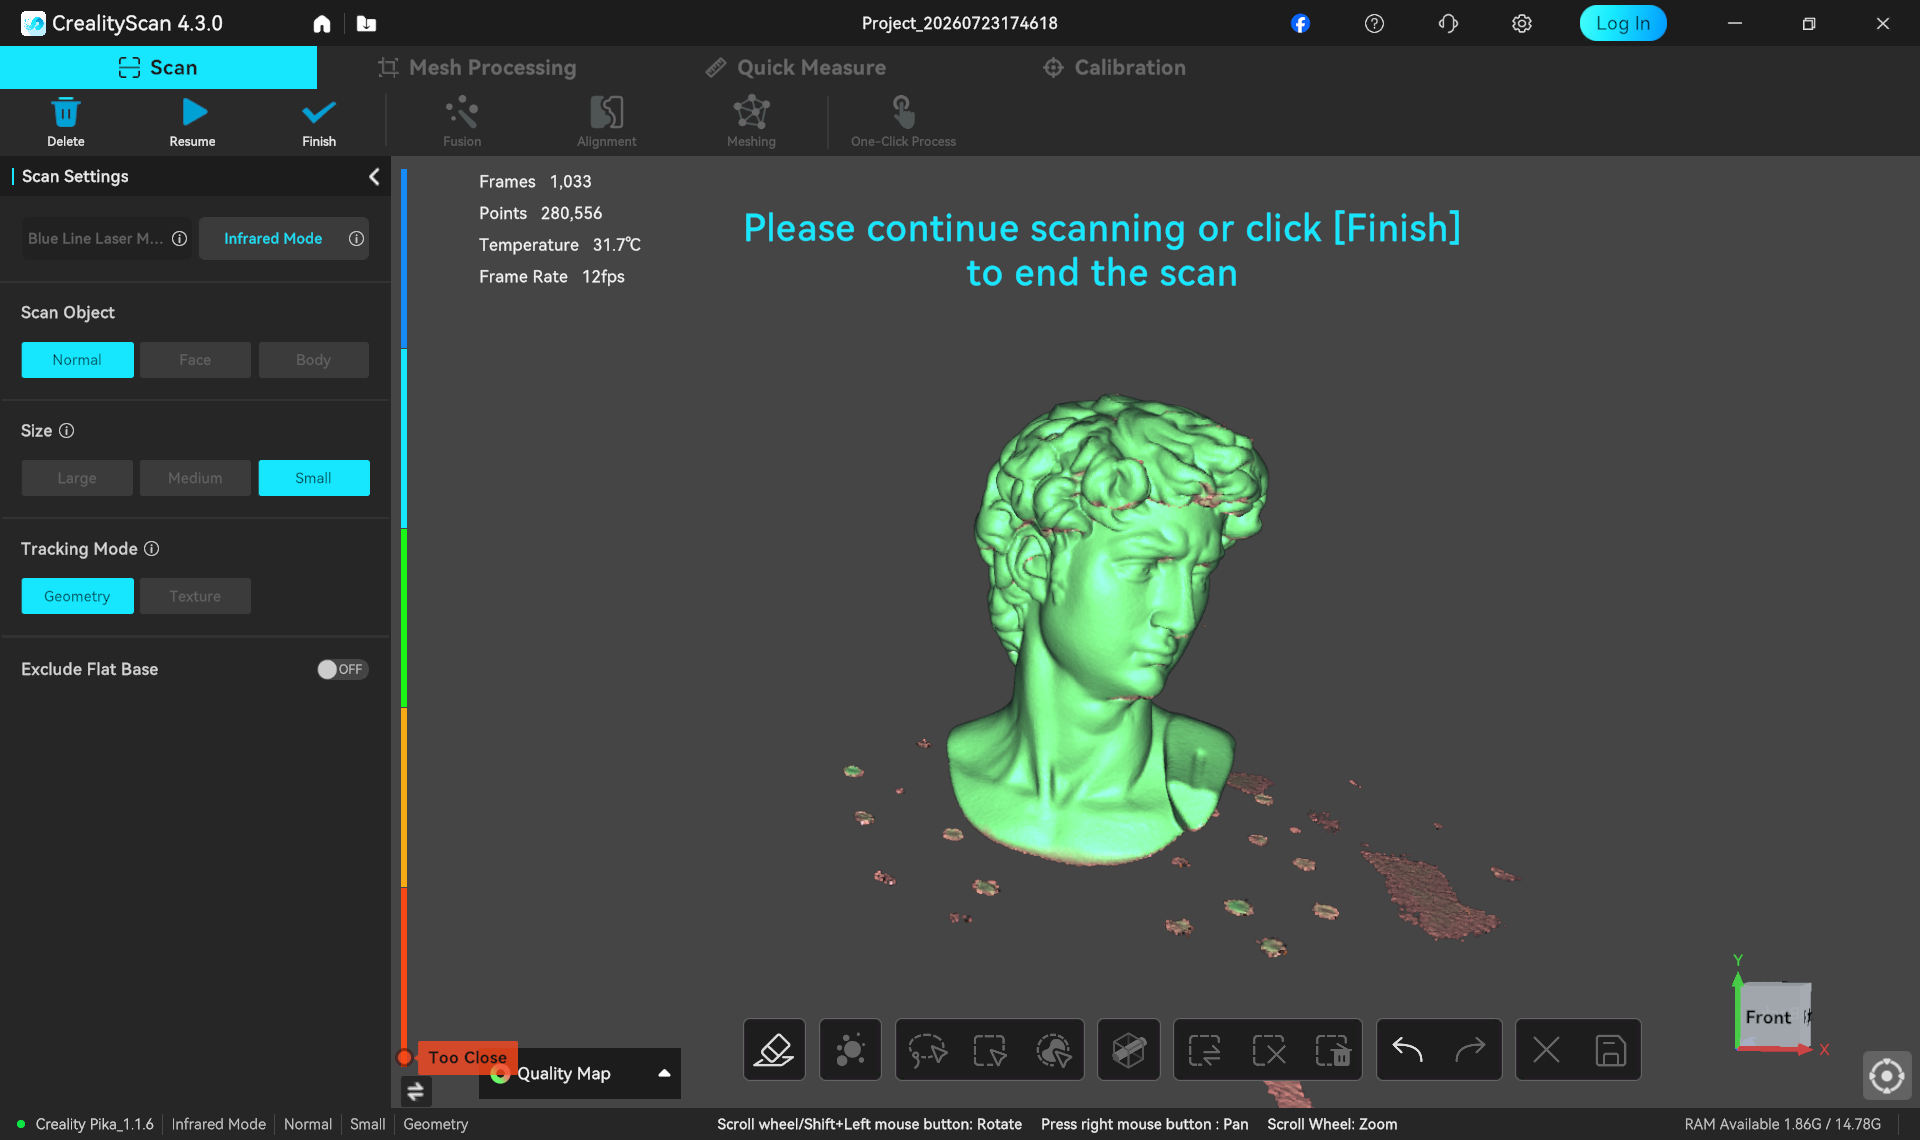Click the Frame Rate 12fps readout
Viewport: 1920px width, 1140px height.
pos(551,277)
